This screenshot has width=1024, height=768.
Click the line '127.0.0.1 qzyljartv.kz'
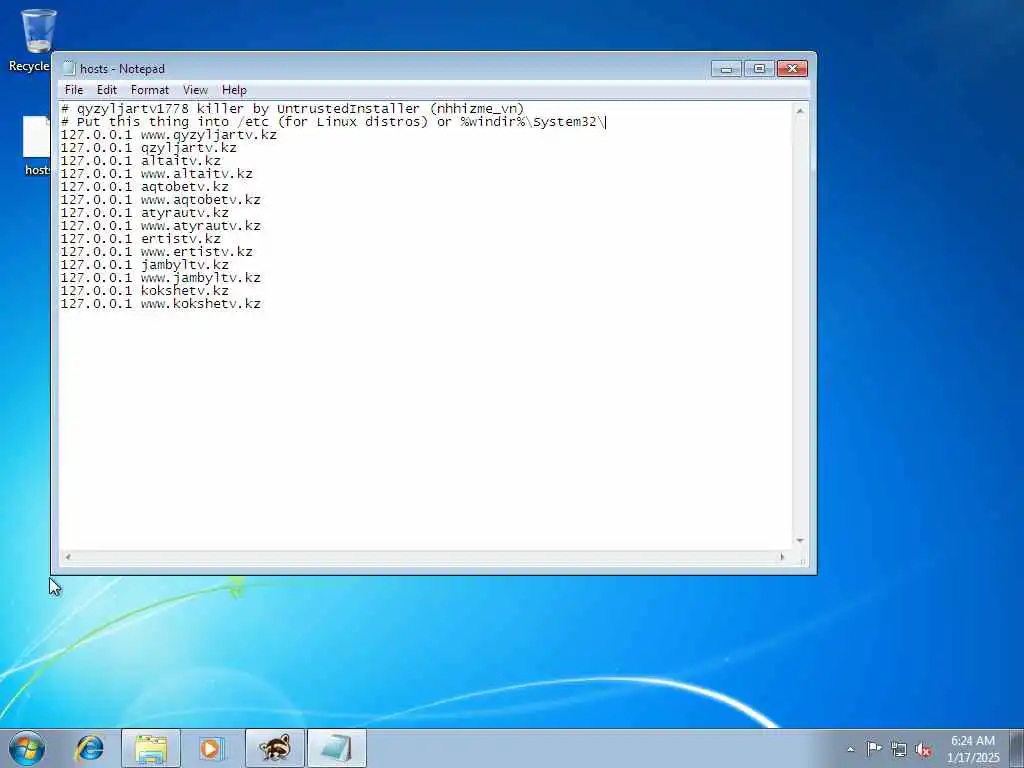click(148, 148)
